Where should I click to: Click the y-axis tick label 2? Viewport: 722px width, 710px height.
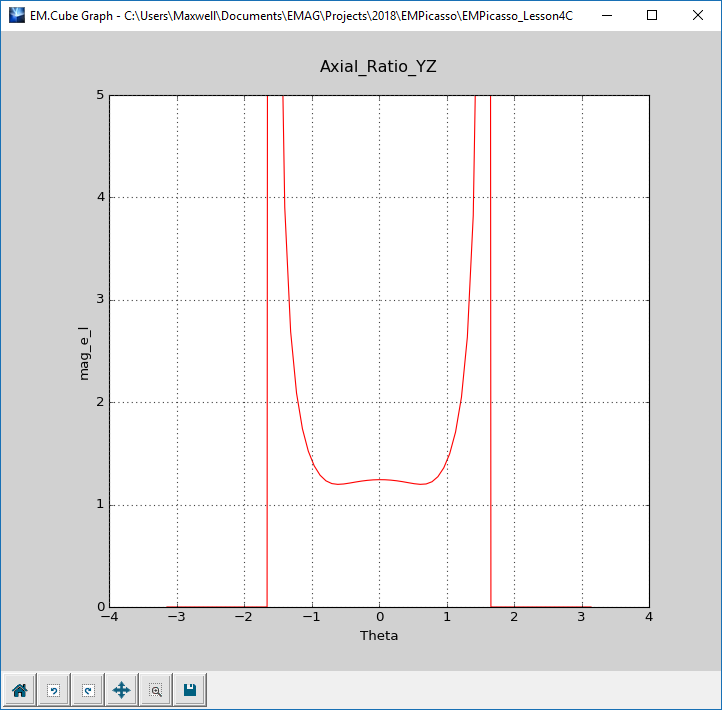click(100, 402)
